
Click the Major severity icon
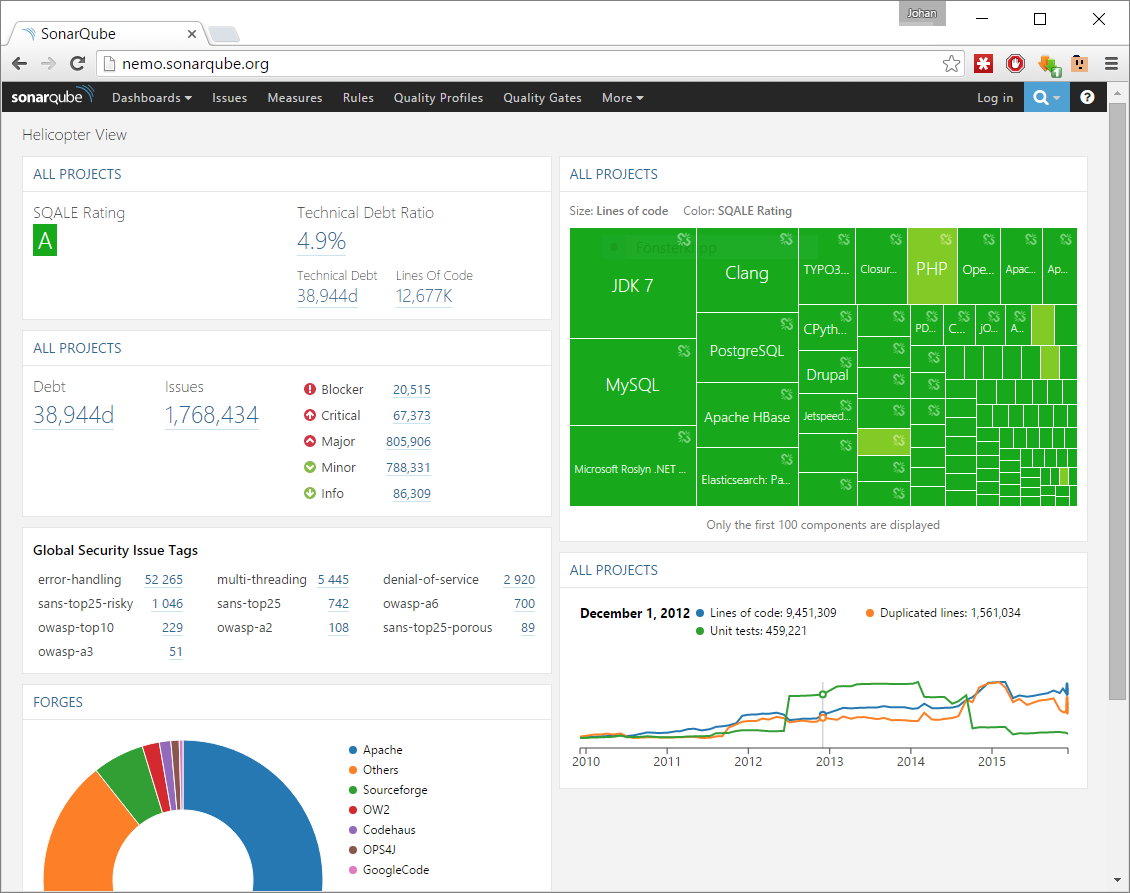[x=310, y=441]
